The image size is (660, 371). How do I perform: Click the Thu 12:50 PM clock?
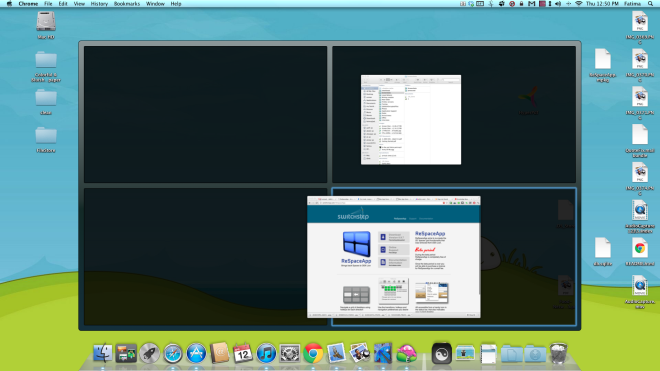pyautogui.click(x=602, y=3)
